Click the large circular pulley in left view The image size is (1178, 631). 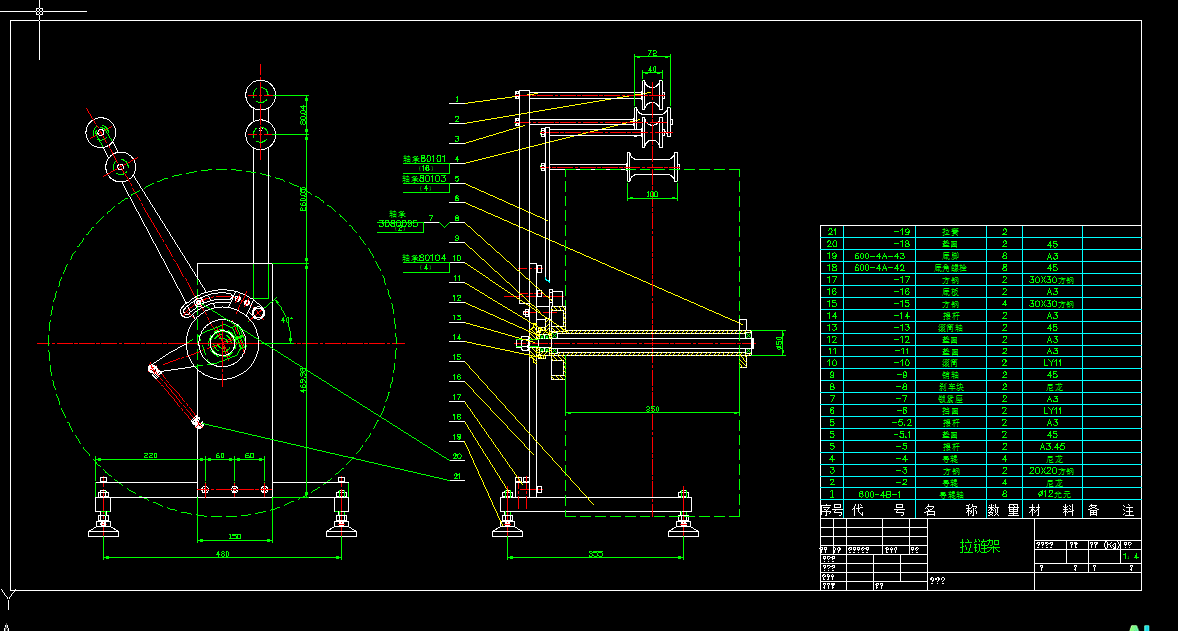pyautogui.click(x=220, y=345)
